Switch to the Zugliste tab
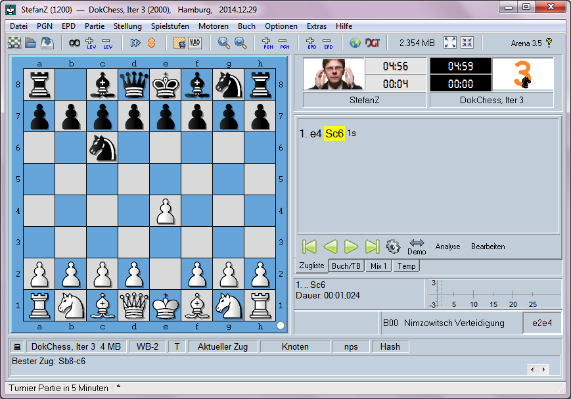This screenshot has width=571, height=399. [x=311, y=266]
